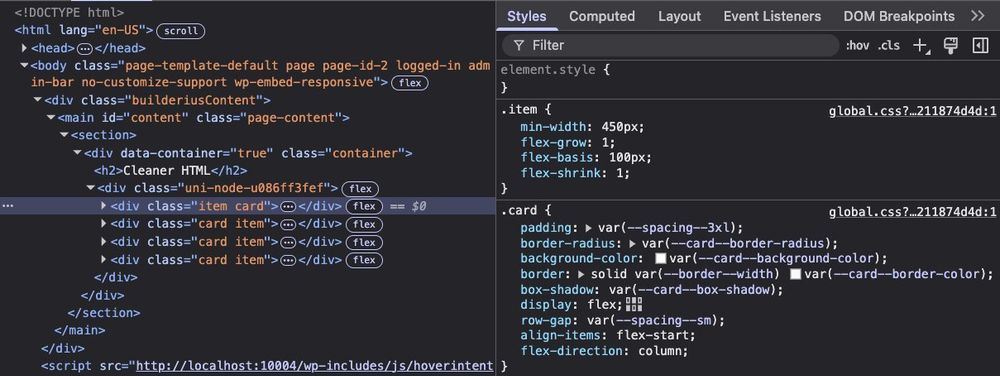This screenshot has width=1000, height=376.
Task: Toggle rendering emulations paintbrush icon
Action: pyautogui.click(x=951, y=45)
